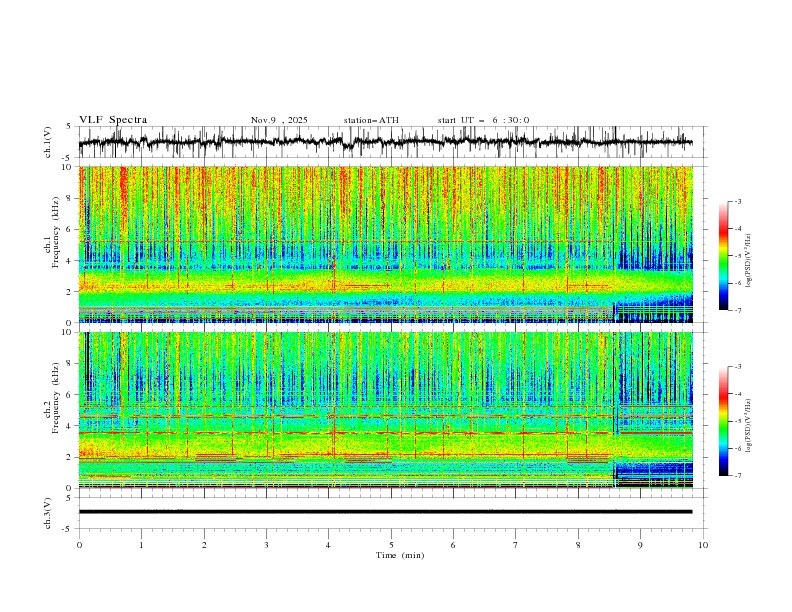Click the log(PSD) label beside ch.1 color bar

point(749,261)
